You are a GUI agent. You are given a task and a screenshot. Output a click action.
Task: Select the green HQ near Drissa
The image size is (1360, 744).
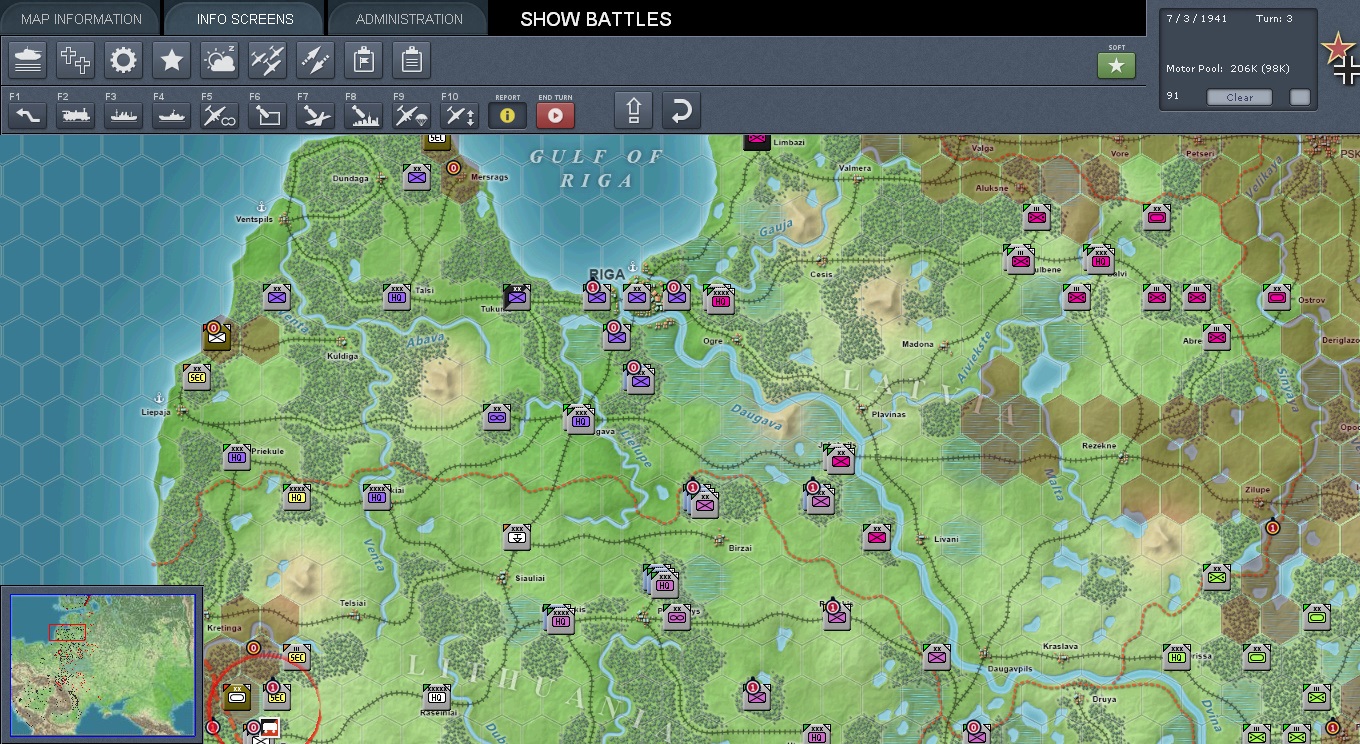coord(1177,656)
